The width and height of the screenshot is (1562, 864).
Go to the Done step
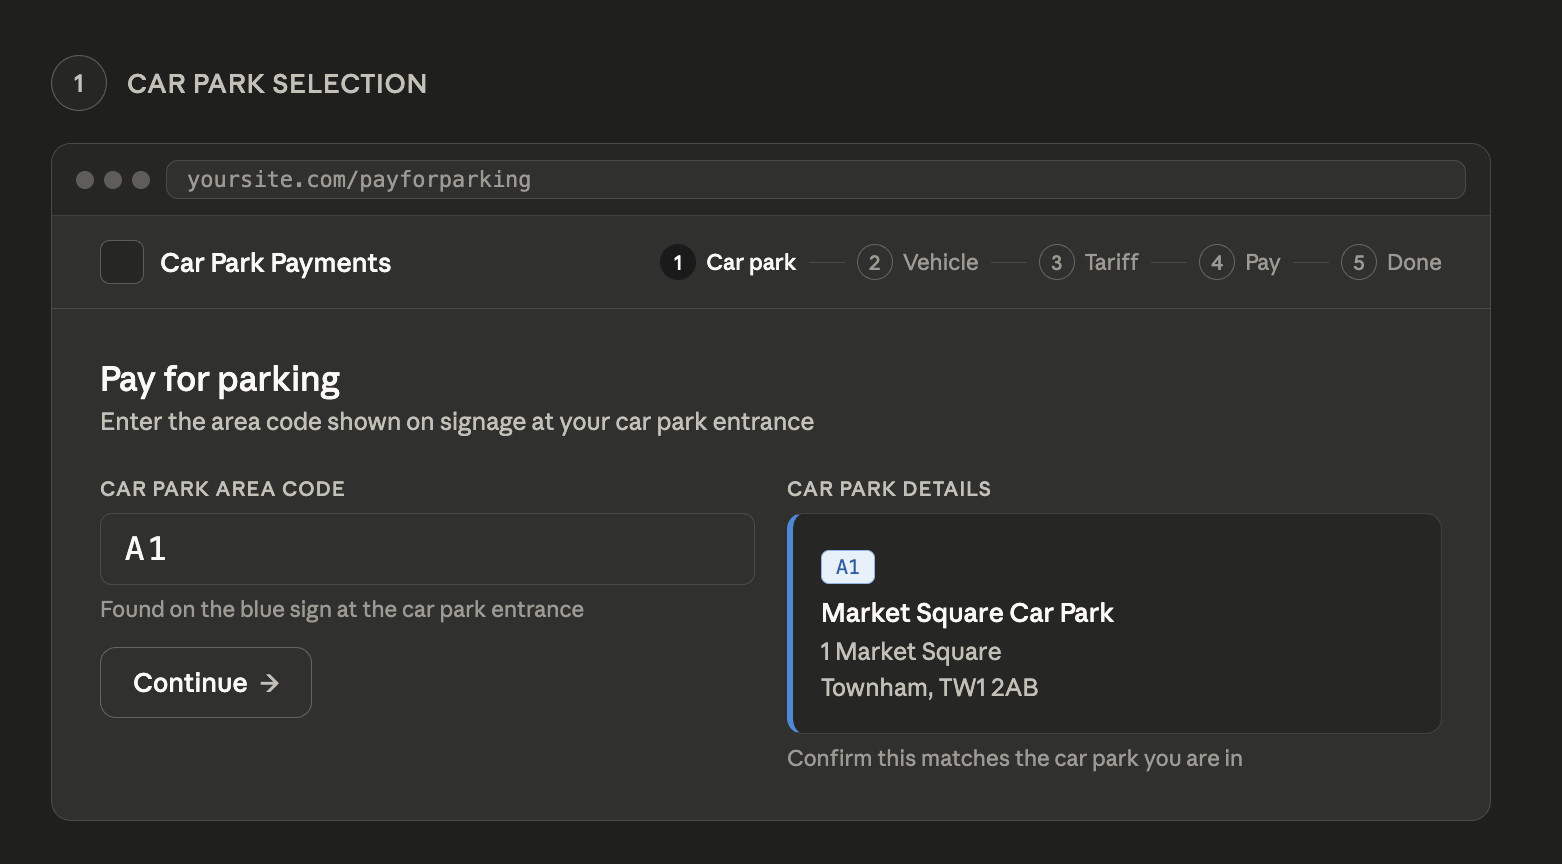coord(1391,262)
